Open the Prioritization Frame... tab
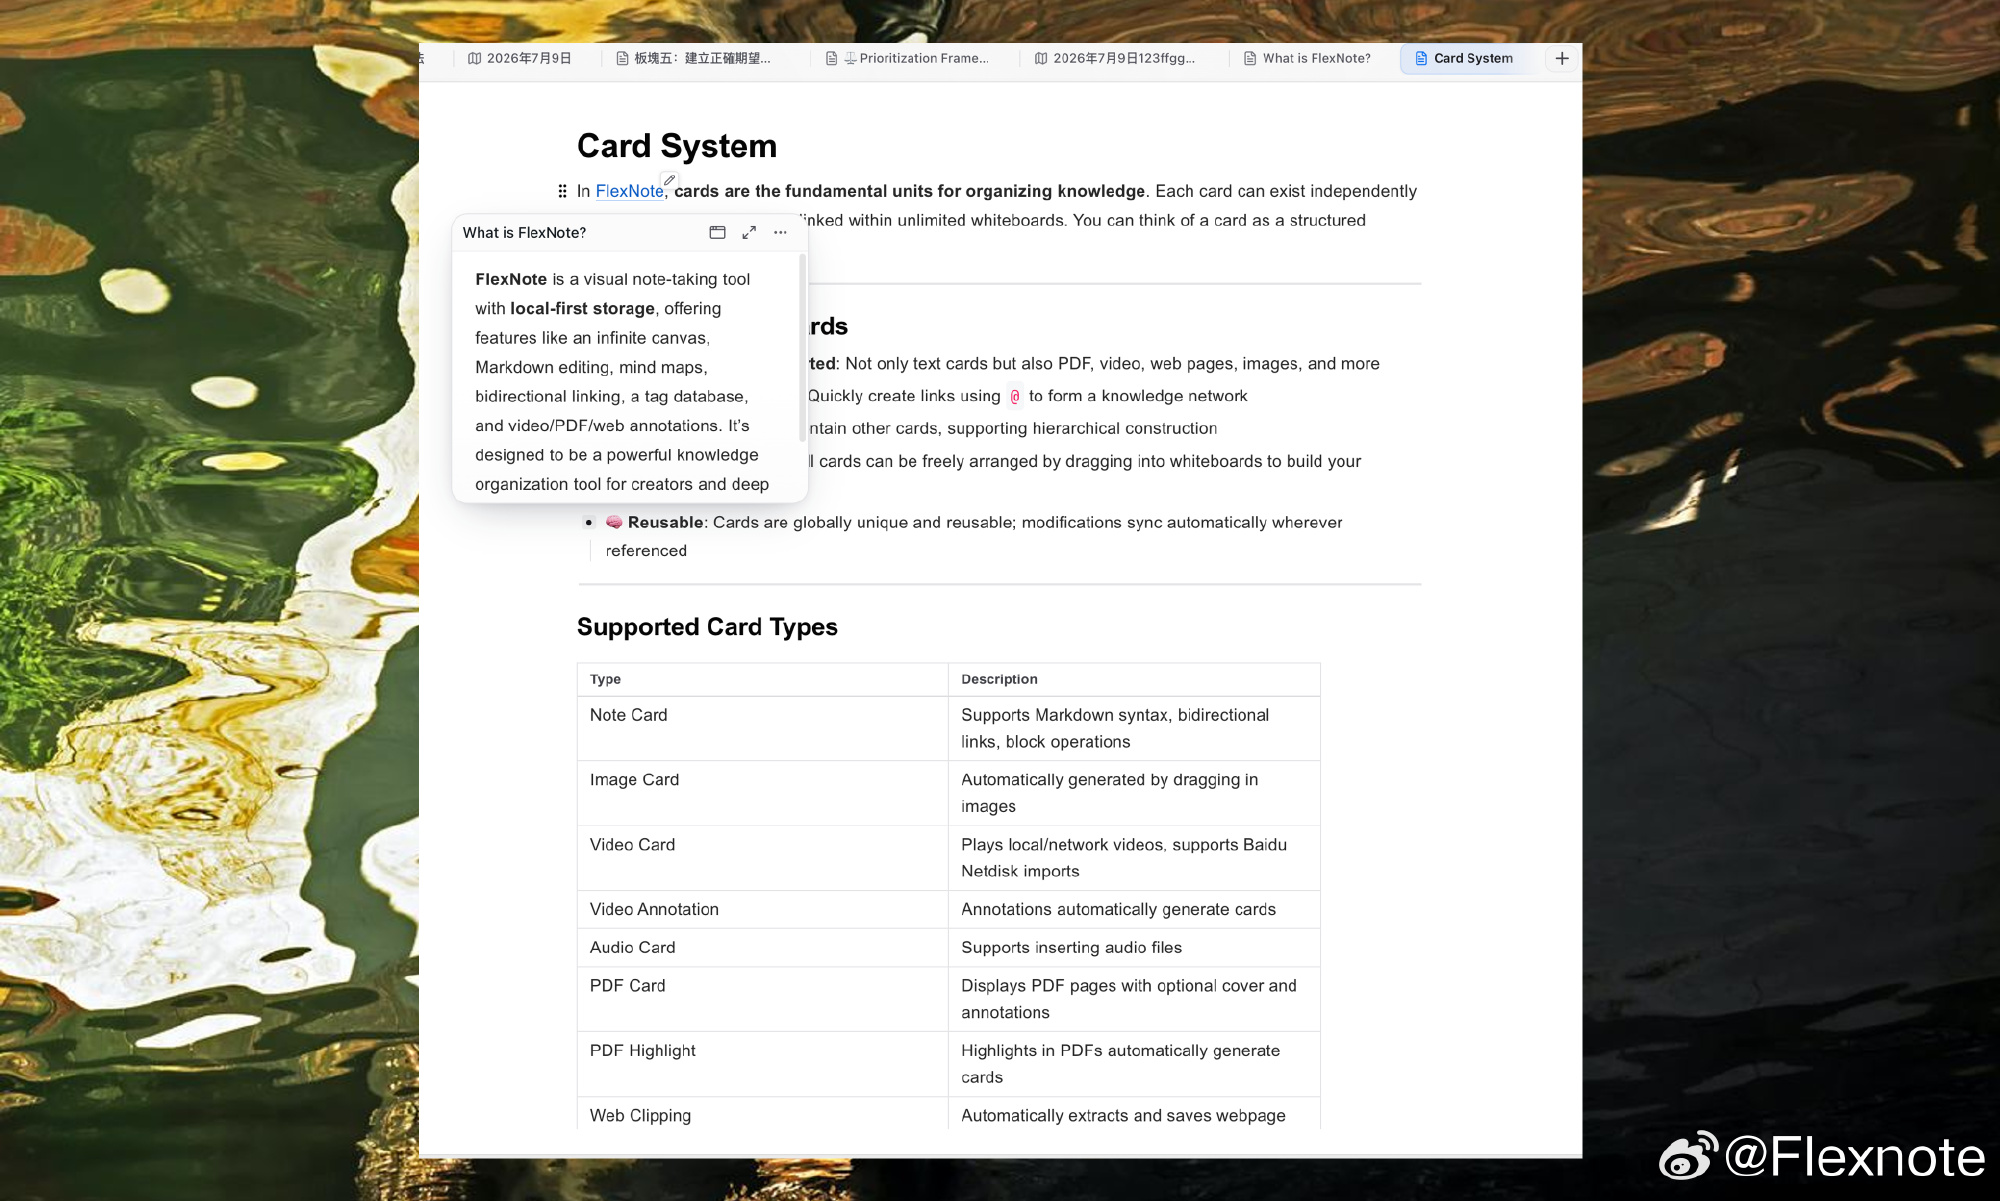Image resolution: width=2000 pixels, height=1201 pixels. [908, 58]
